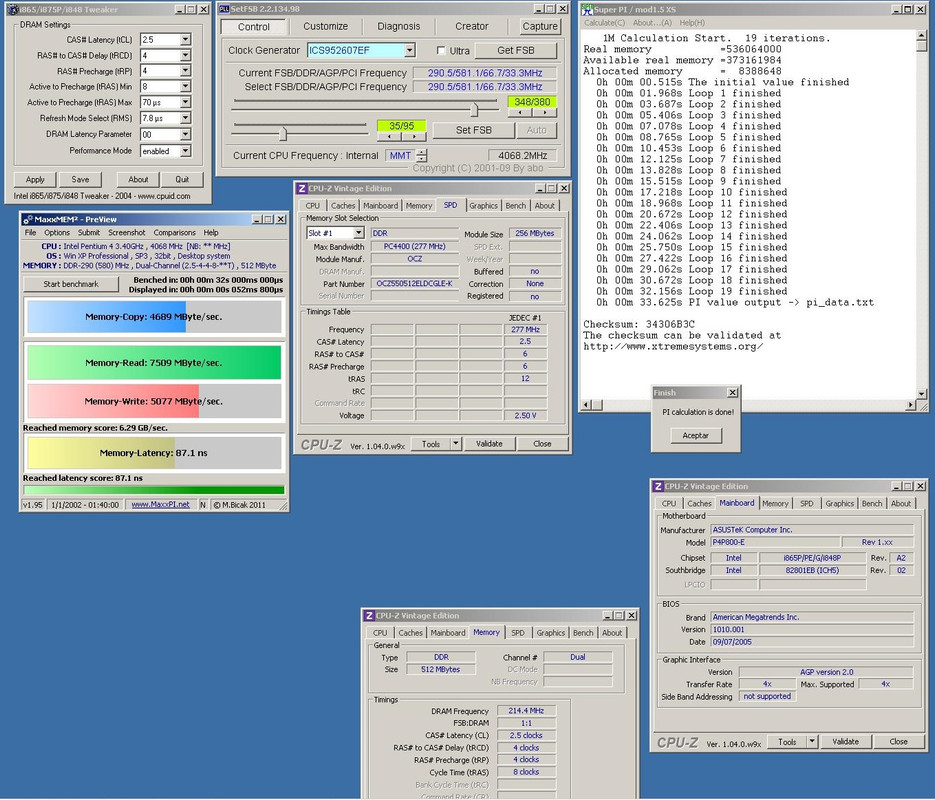Screen dimensions: 935x800
Task: Open RAS# Precharge (tRP) dropdown in Tweaker
Action: [x=185, y=71]
